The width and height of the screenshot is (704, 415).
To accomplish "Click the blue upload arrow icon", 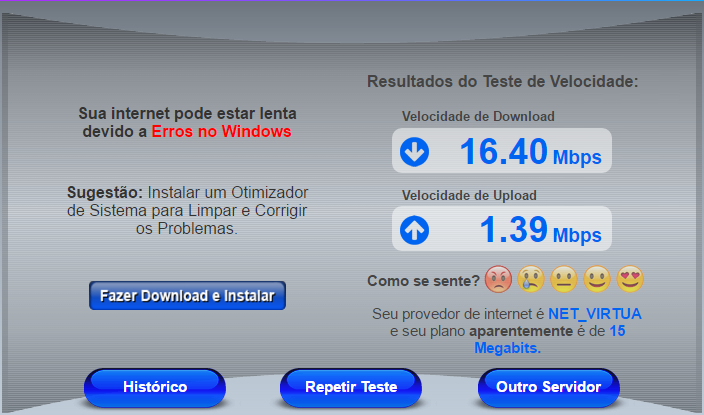I will pyautogui.click(x=414, y=230).
